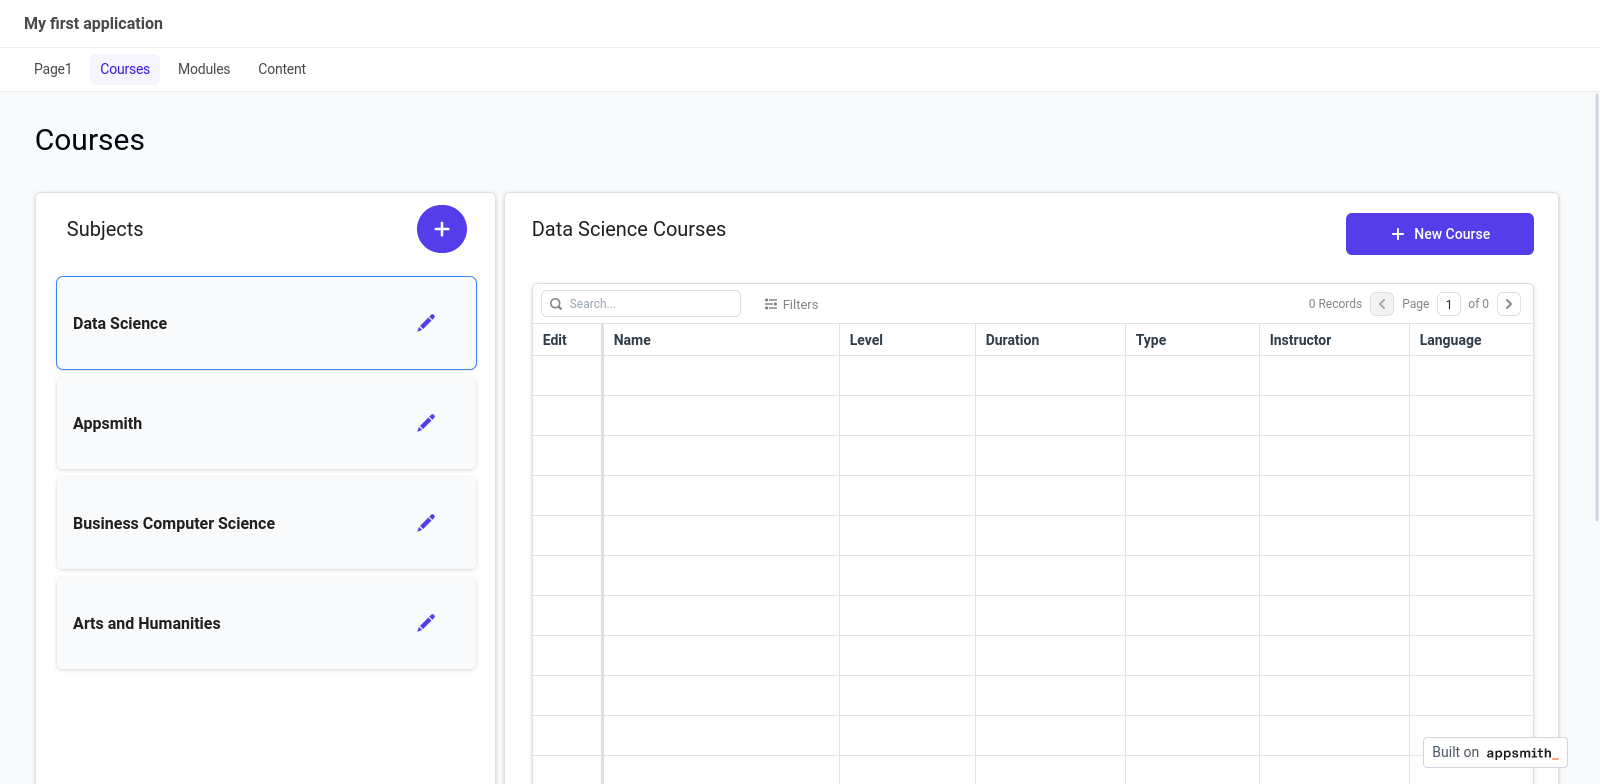The width and height of the screenshot is (1600, 784).
Task: Edit Business Computer Science via pencil icon
Action: coord(426,523)
